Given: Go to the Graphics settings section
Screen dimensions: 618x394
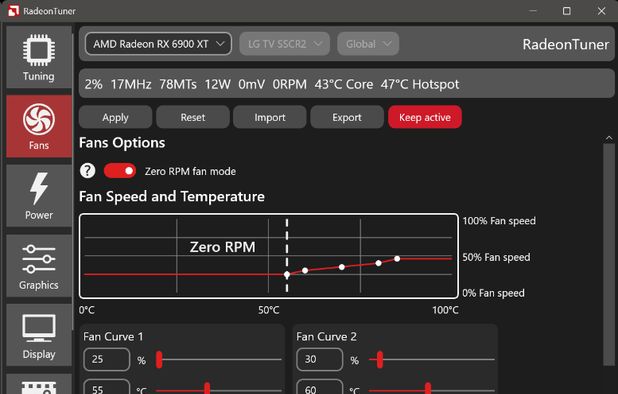Looking at the screenshot, I should coord(39,266).
